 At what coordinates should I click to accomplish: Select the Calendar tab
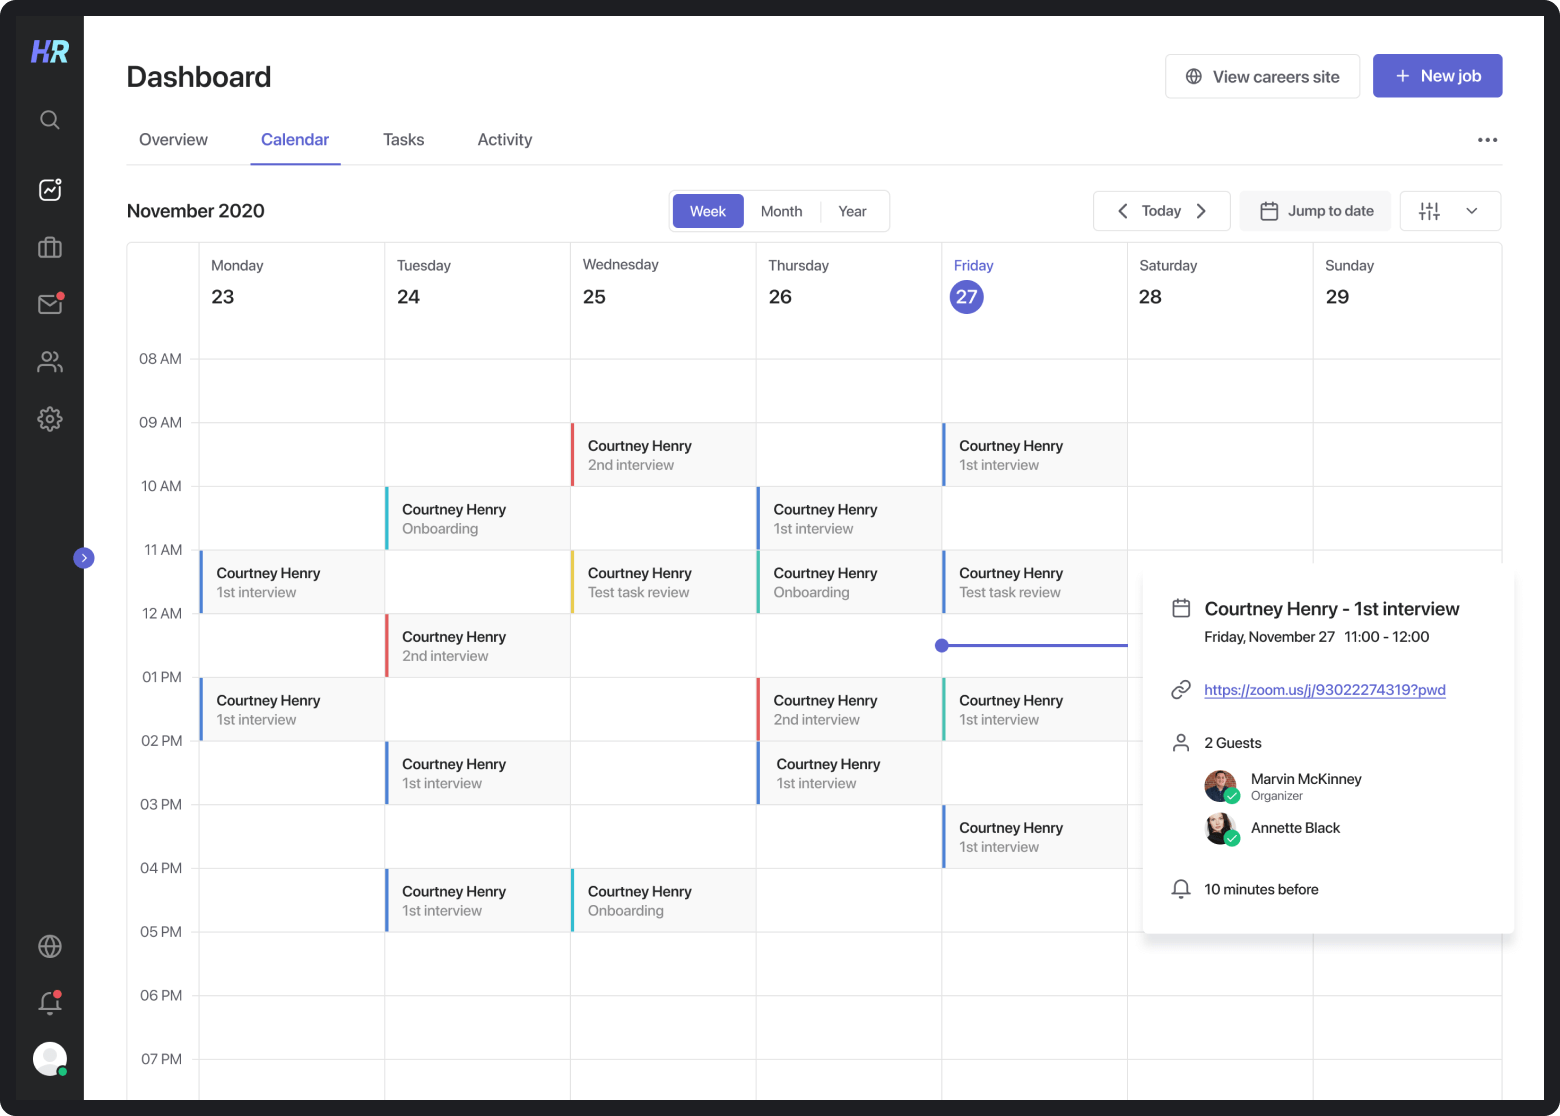pyautogui.click(x=295, y=140)
